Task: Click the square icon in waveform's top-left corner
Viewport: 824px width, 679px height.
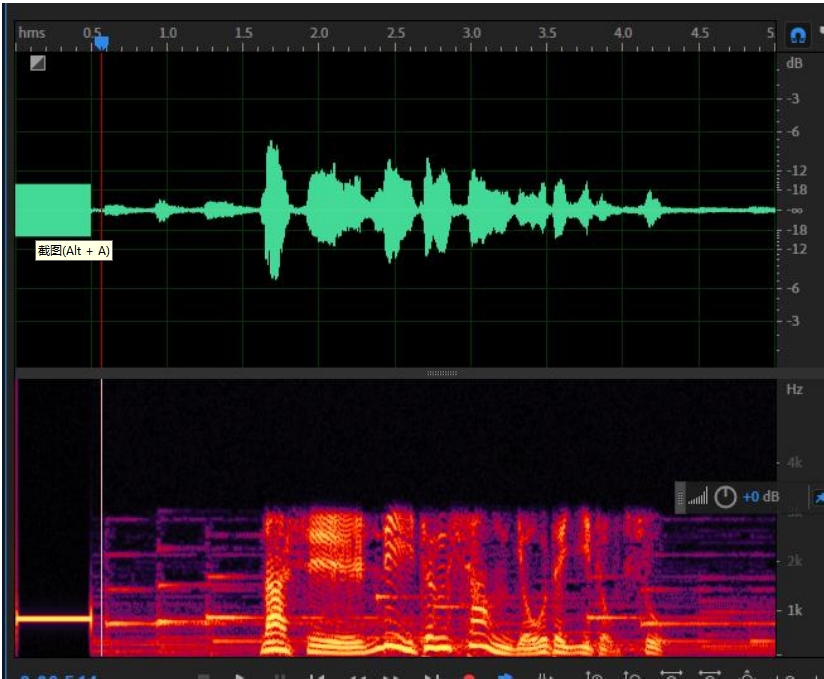Action: [x=38, y=63]
